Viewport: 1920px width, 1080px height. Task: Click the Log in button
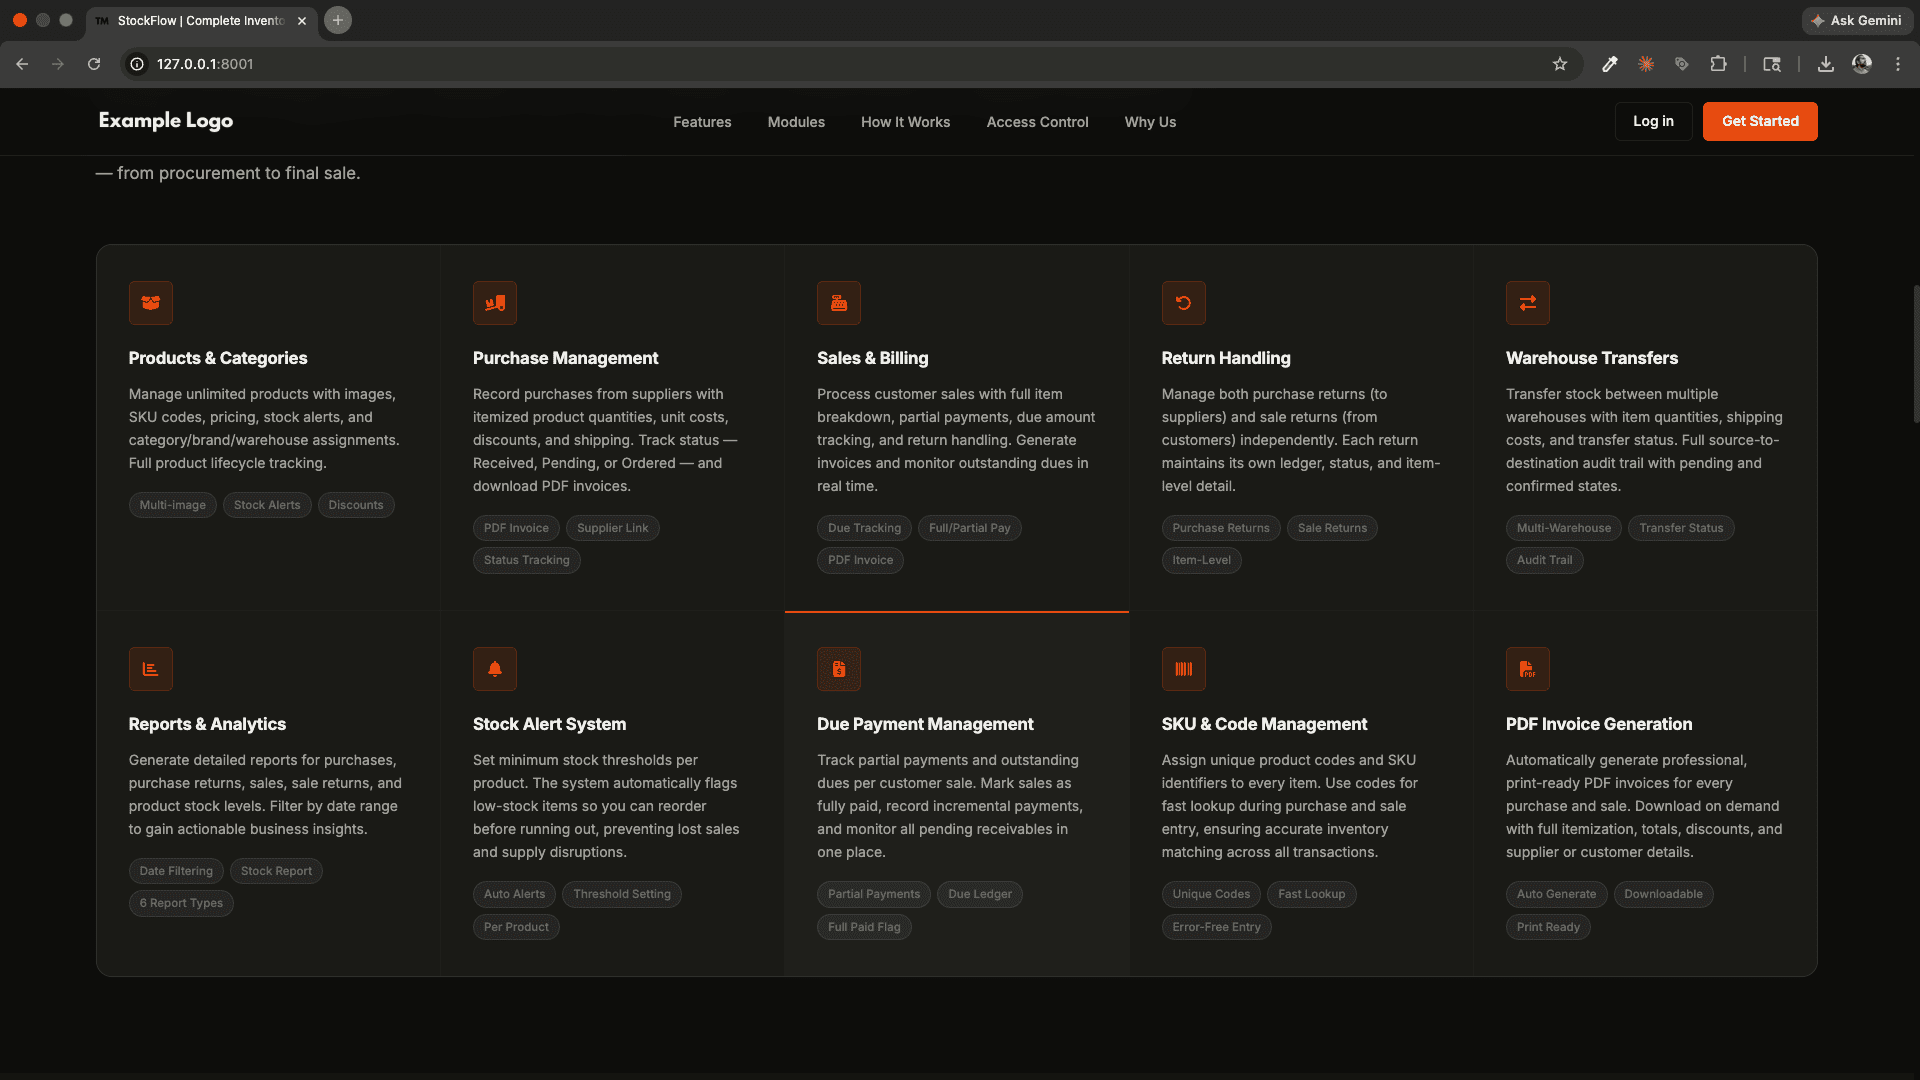pyautogui.click(x=1653, y=121)
